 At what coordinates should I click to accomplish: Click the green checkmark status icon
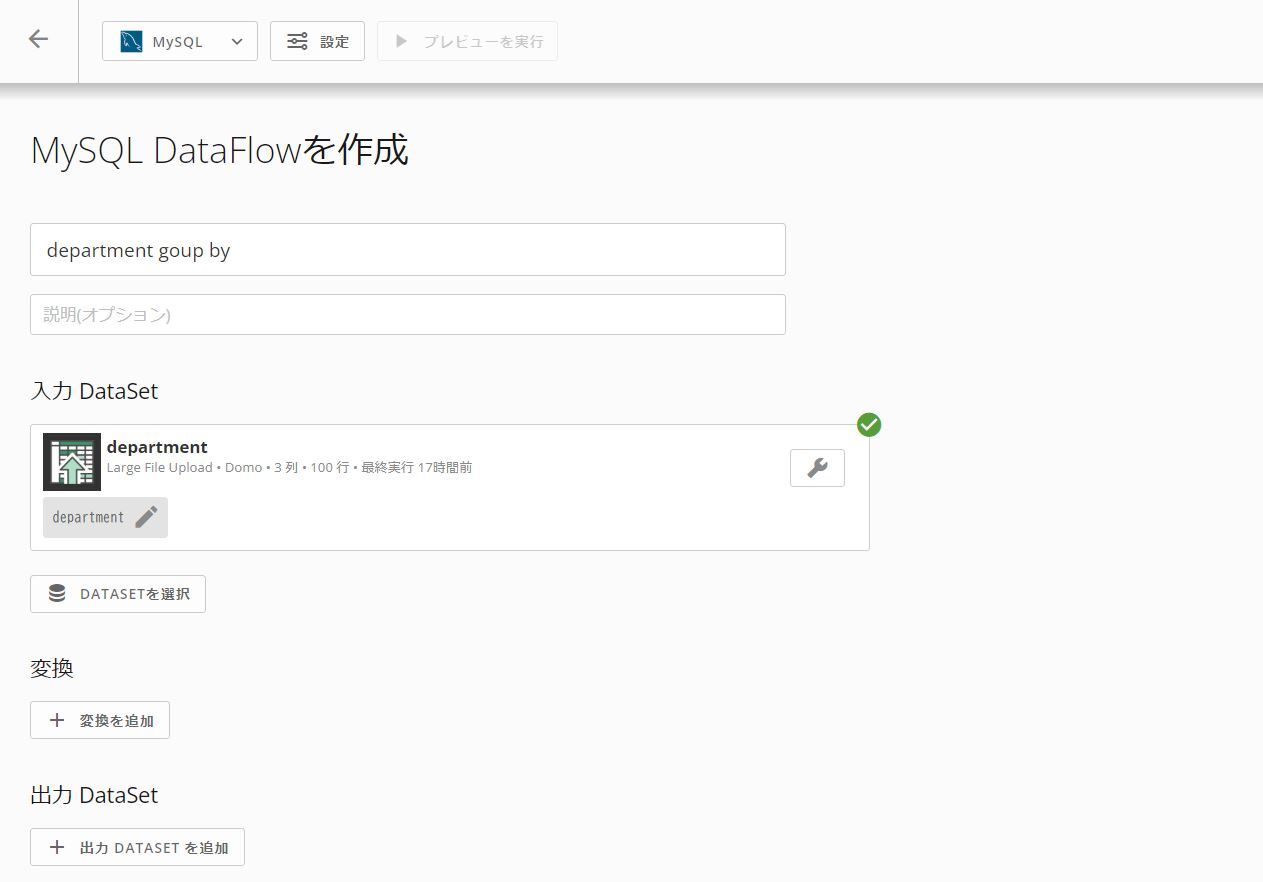[869, 425]
